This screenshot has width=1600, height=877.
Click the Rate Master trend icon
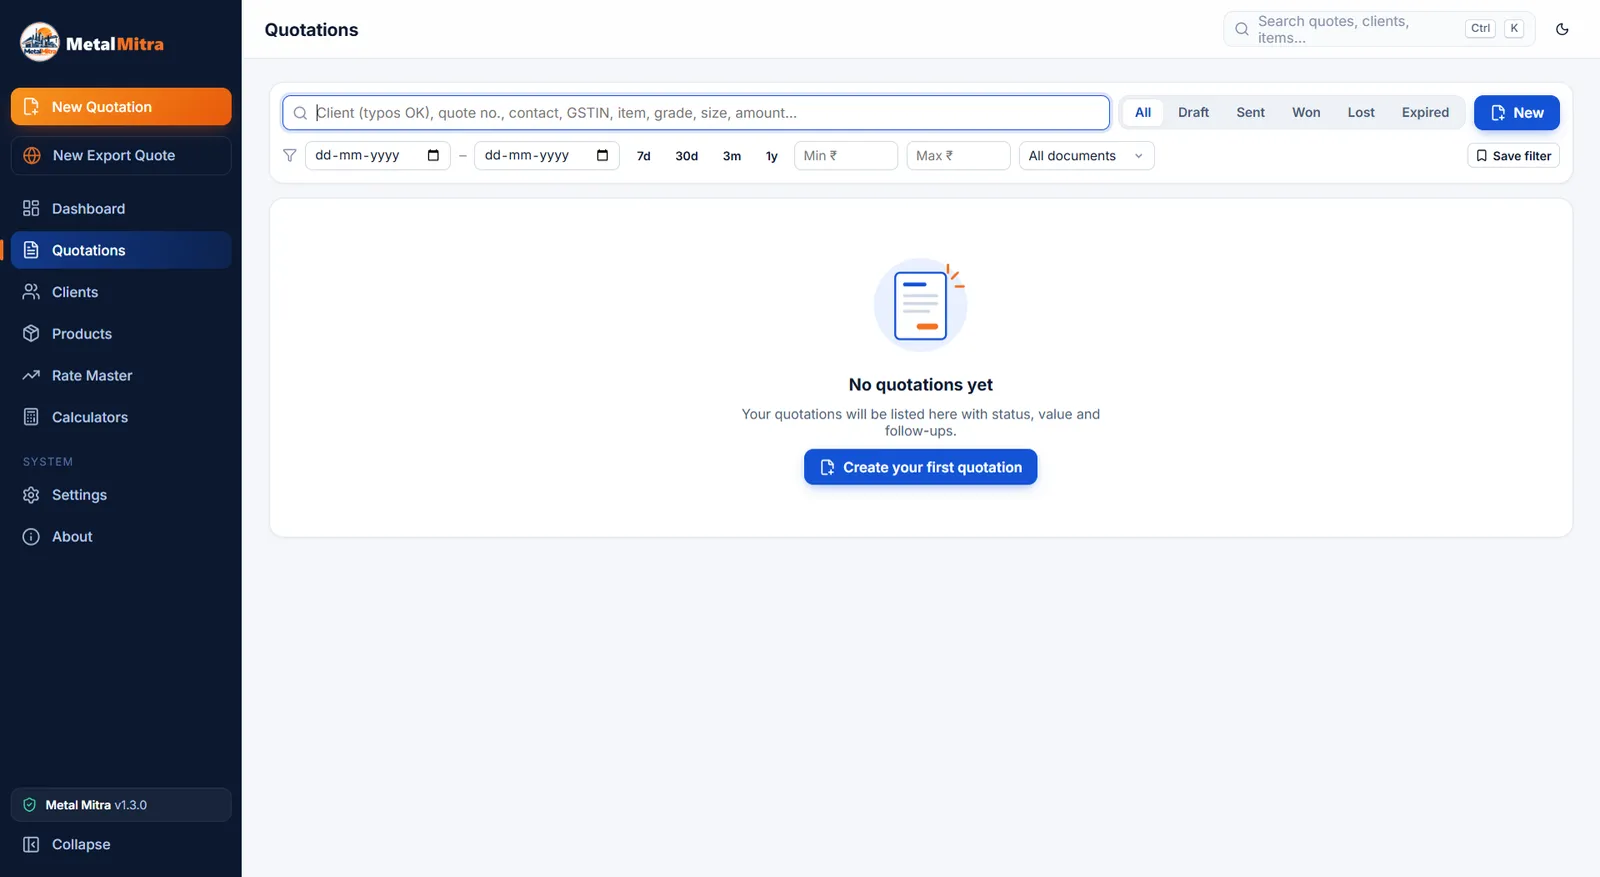click(31, 375)
